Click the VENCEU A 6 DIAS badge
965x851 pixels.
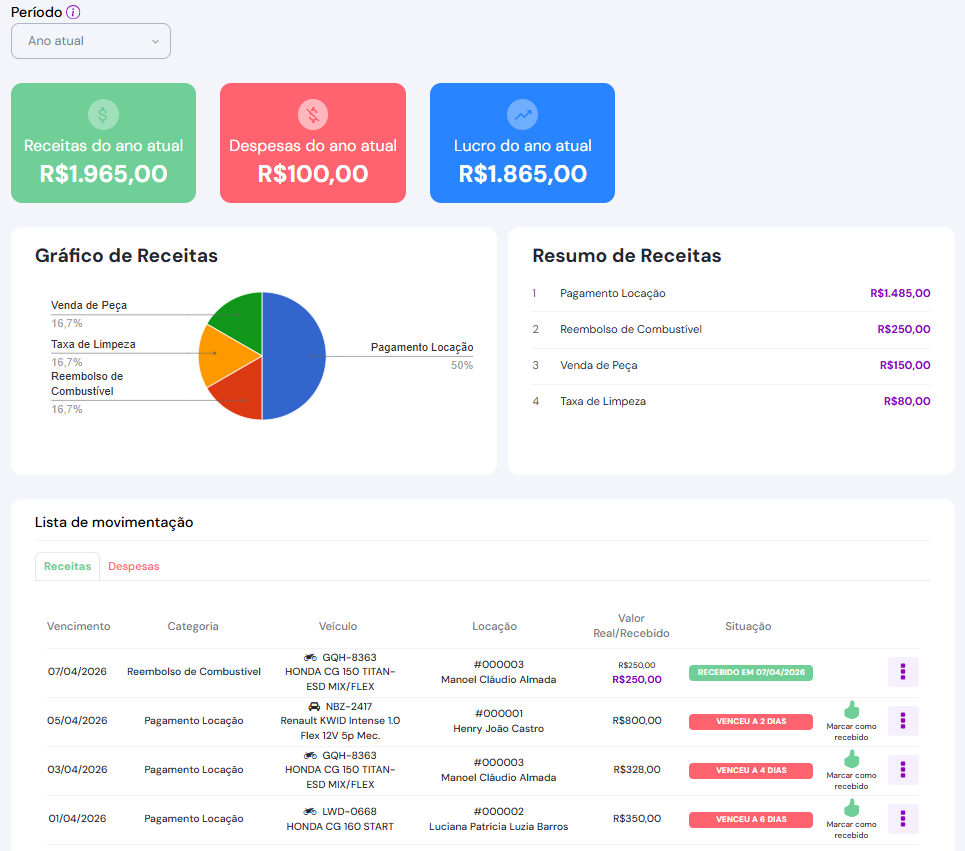[x=751, y=820]
